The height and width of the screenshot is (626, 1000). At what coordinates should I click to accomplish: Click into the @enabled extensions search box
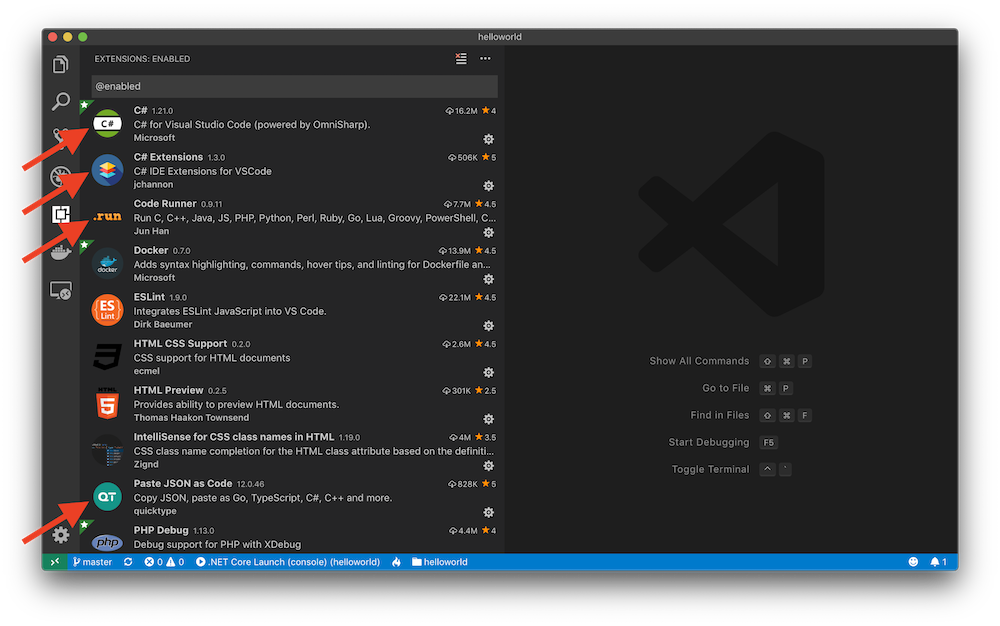point(295,86)
